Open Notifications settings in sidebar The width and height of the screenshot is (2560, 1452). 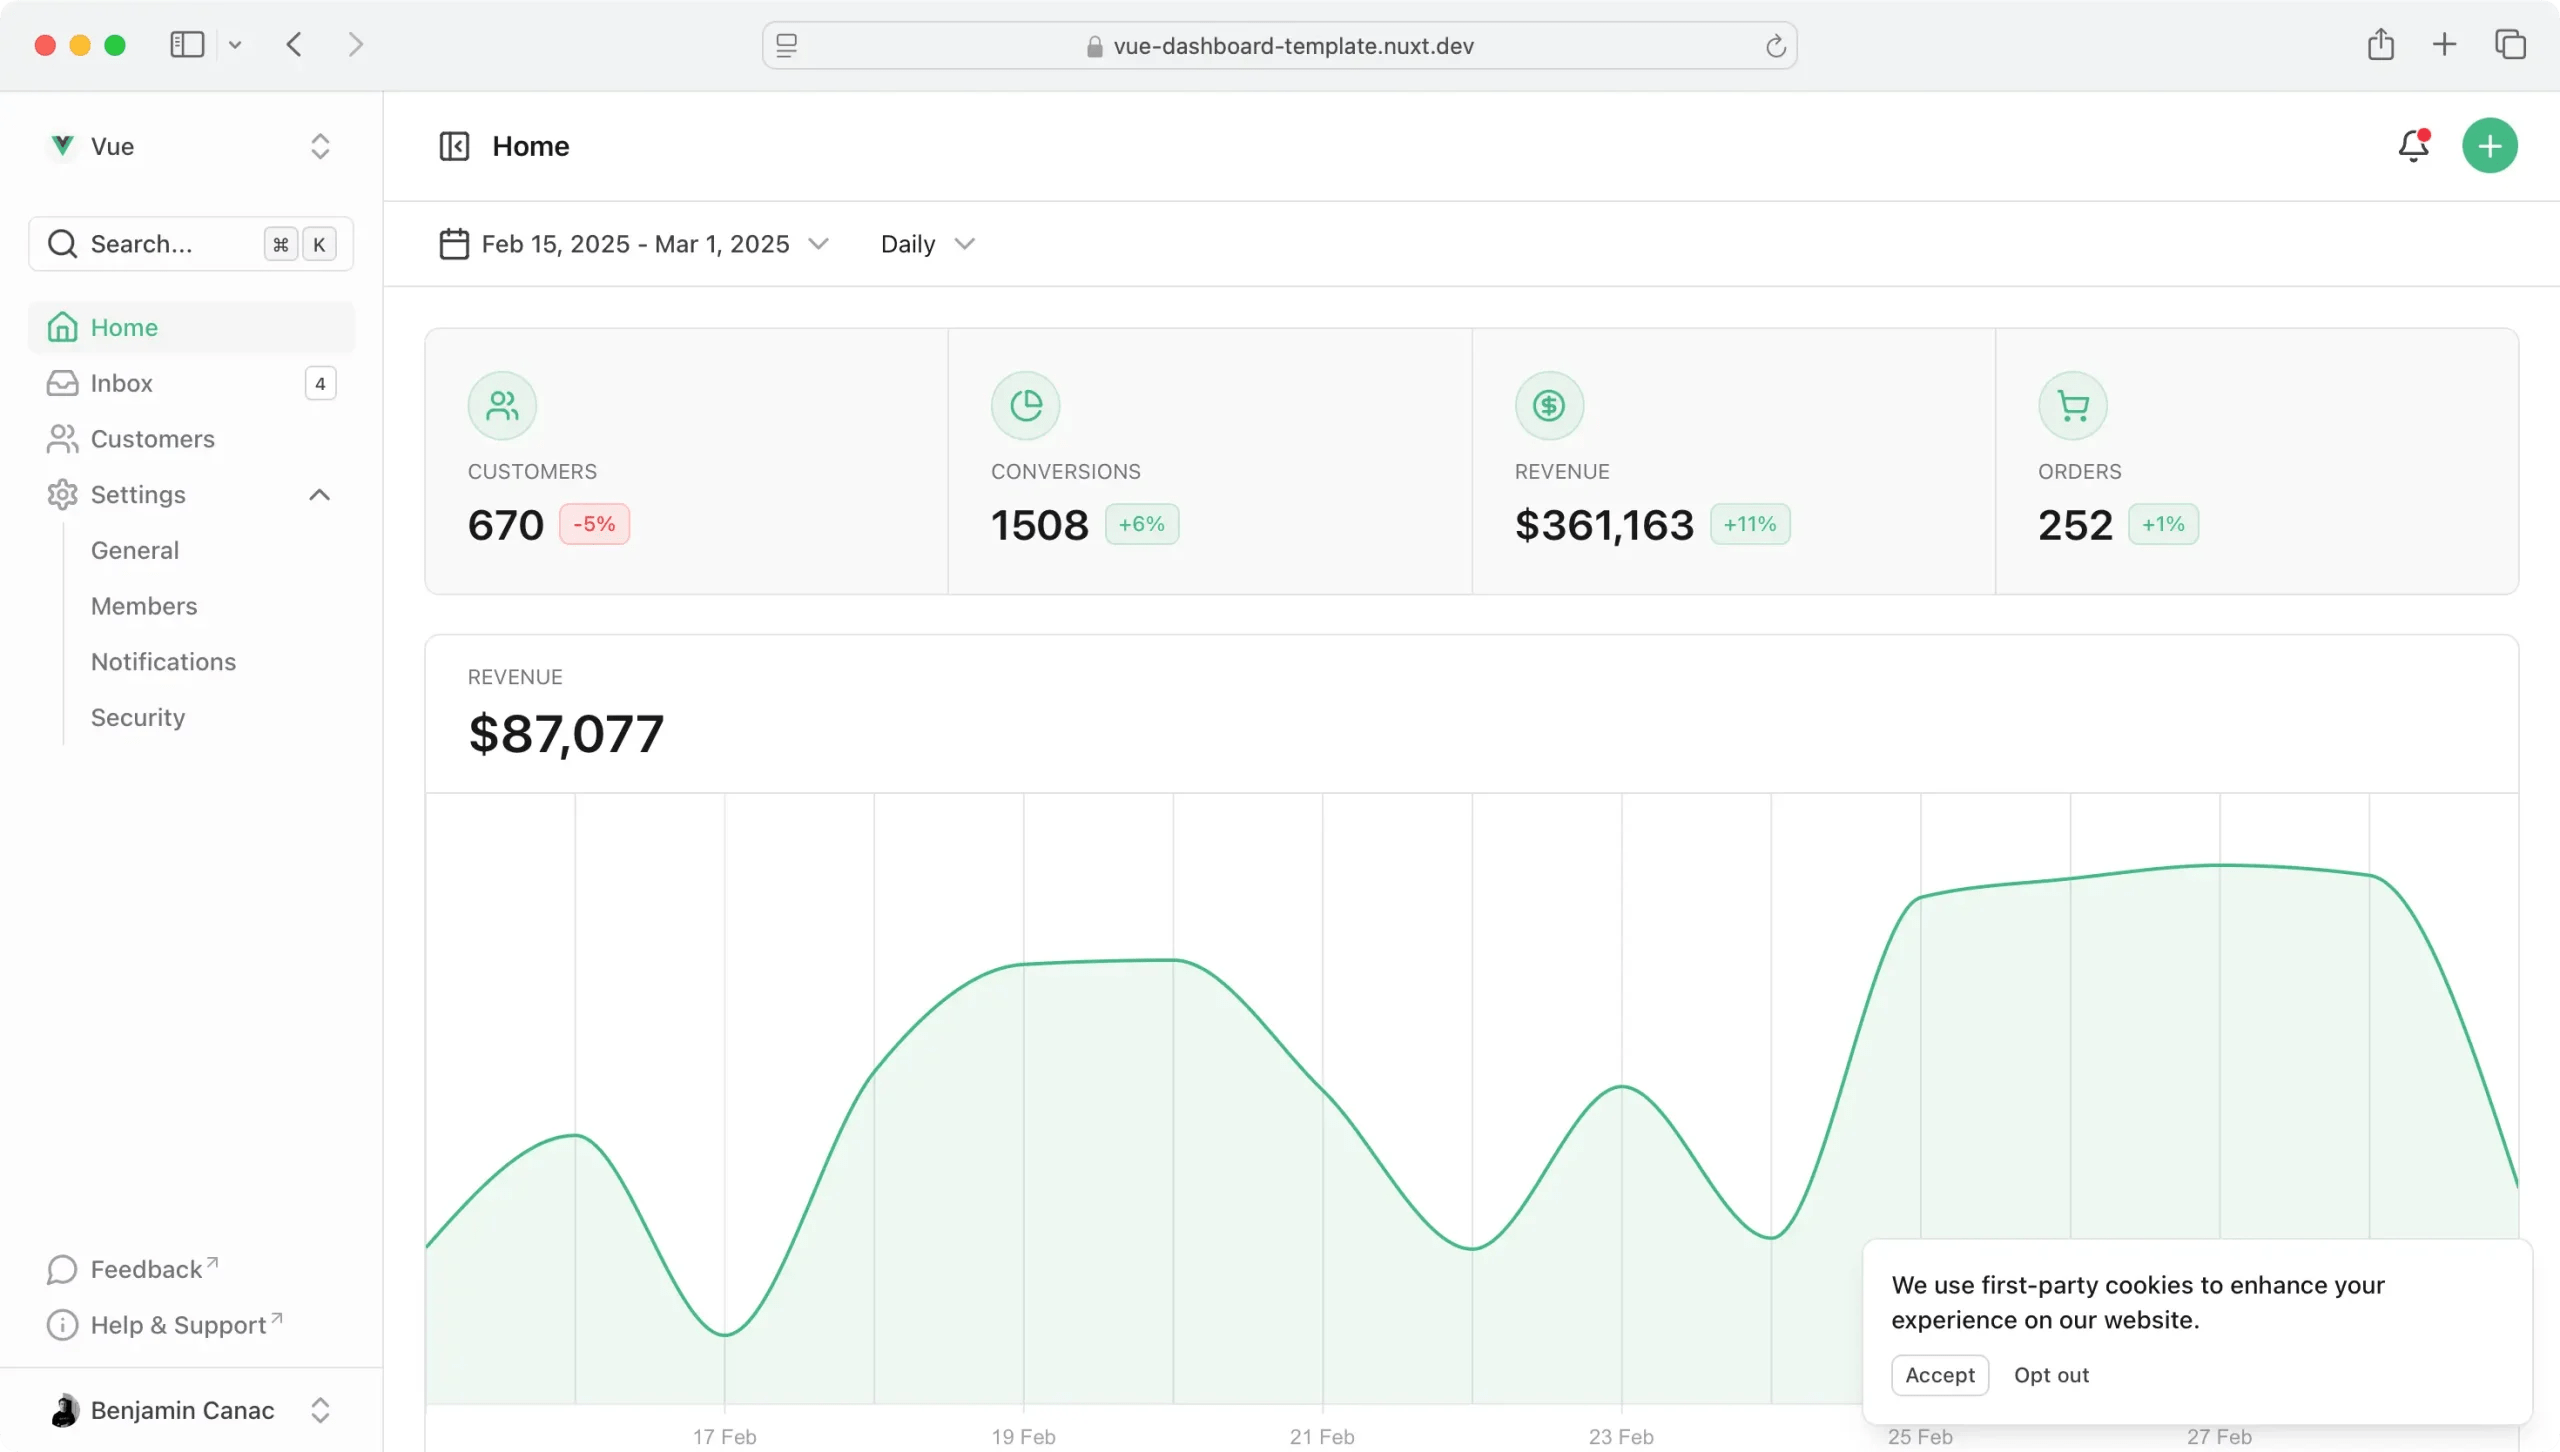(x=163, y=662)
